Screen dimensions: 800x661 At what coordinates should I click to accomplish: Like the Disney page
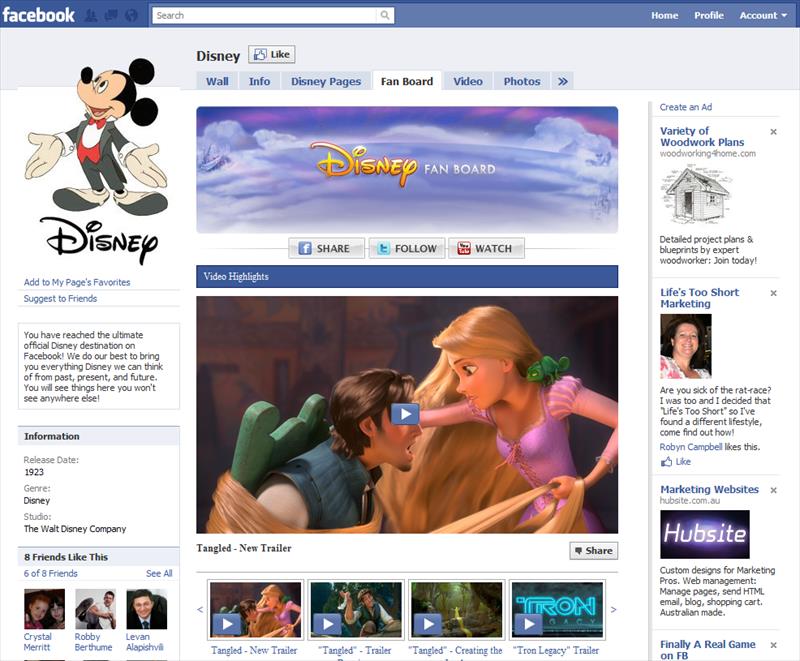(x=272, y=54)
